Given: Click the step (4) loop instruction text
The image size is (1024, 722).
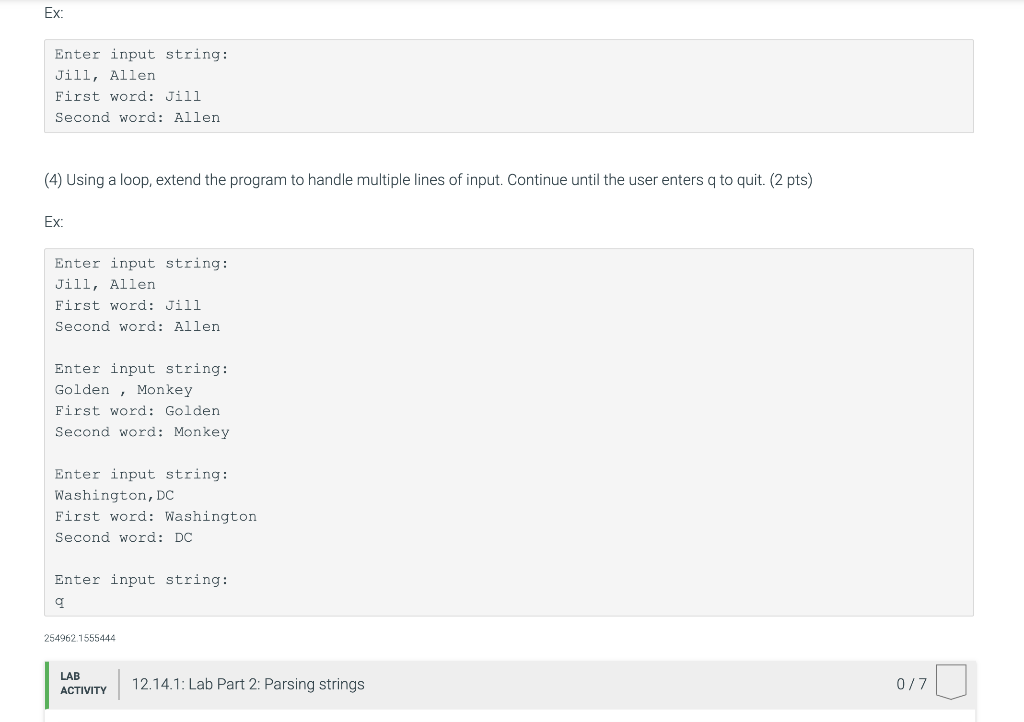Looking at the screenshot, I should [428, 180].
